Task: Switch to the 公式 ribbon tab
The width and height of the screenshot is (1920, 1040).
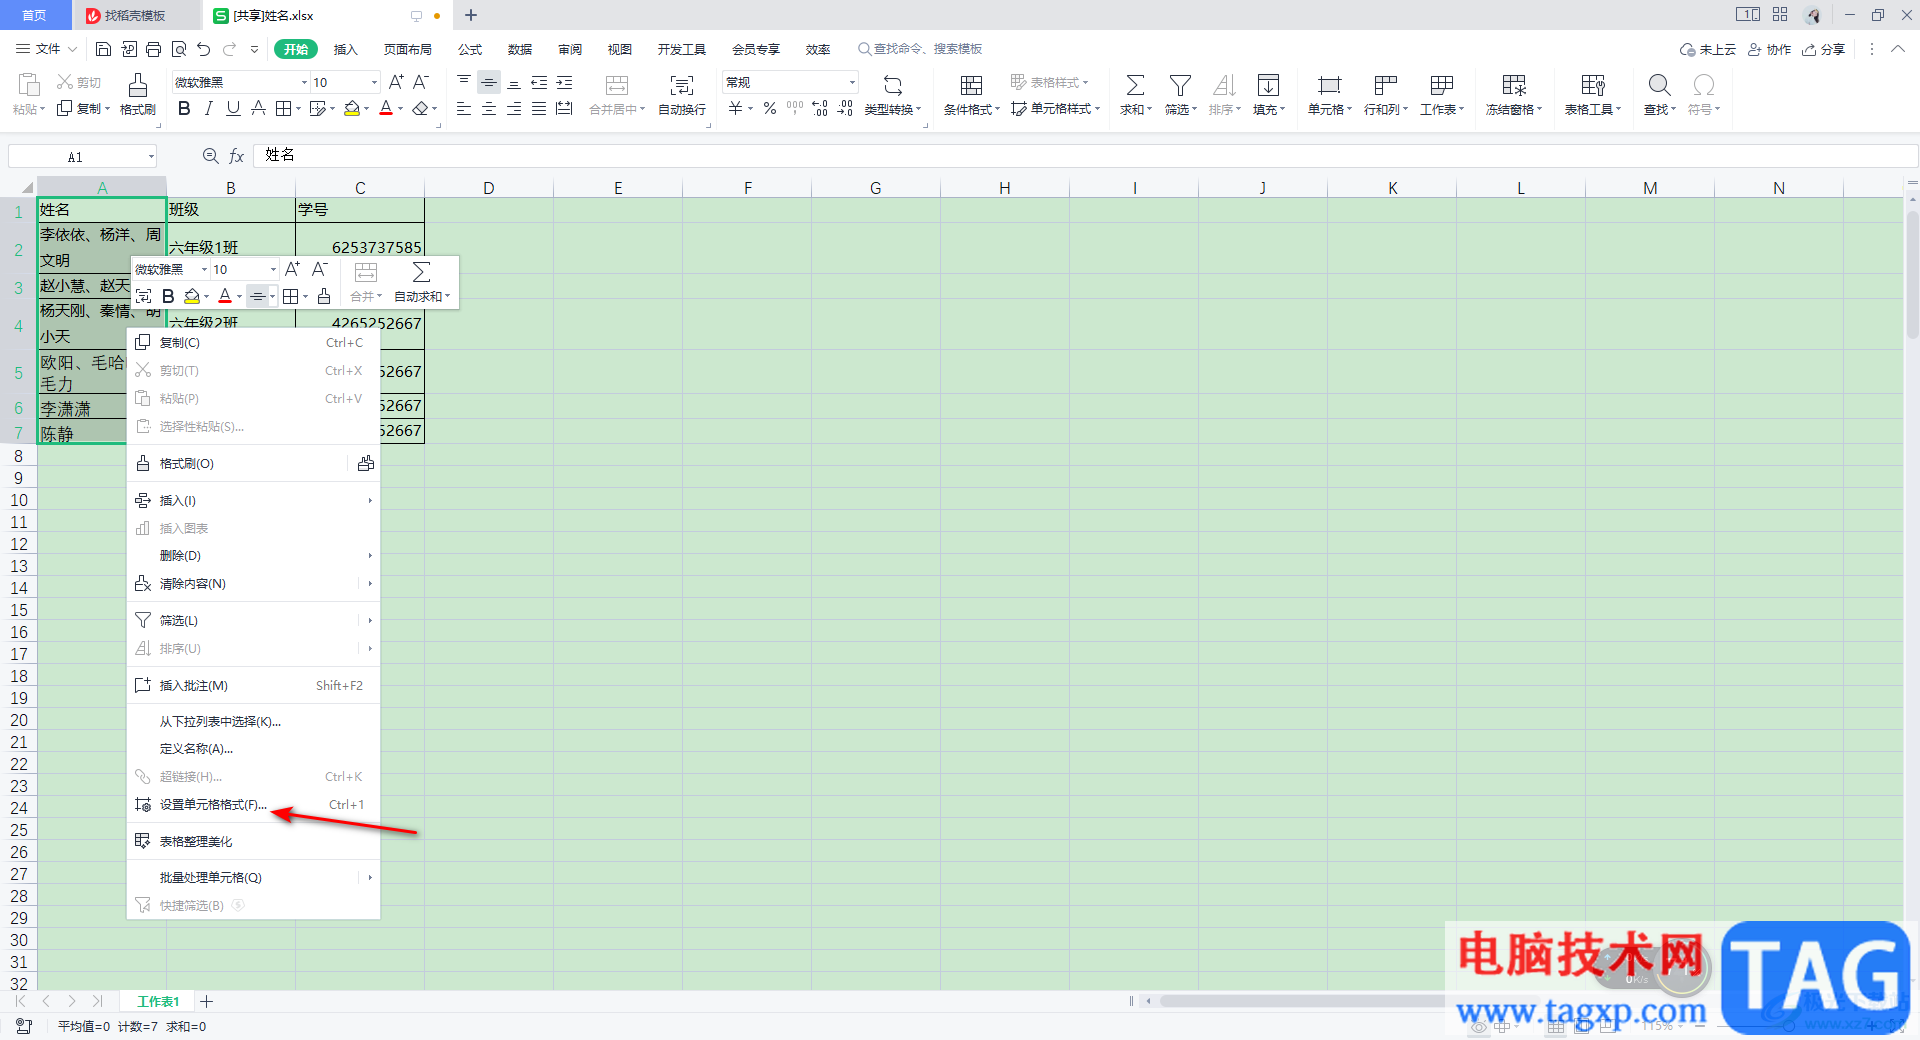Action: pyautogui.click(x=470, y=49)
